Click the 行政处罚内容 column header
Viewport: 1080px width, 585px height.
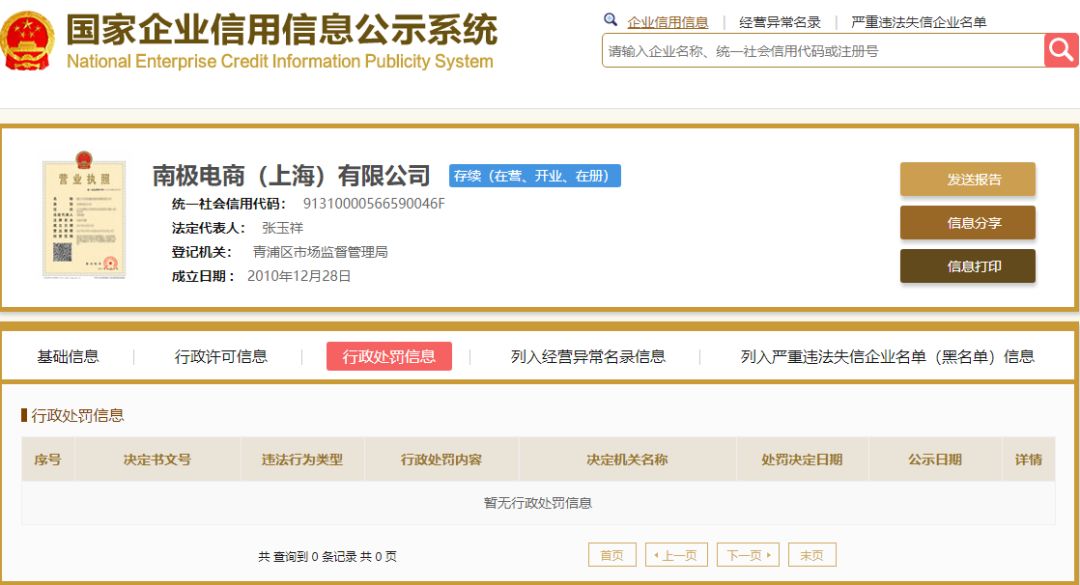pyautogui.click(x=442, y=460)
